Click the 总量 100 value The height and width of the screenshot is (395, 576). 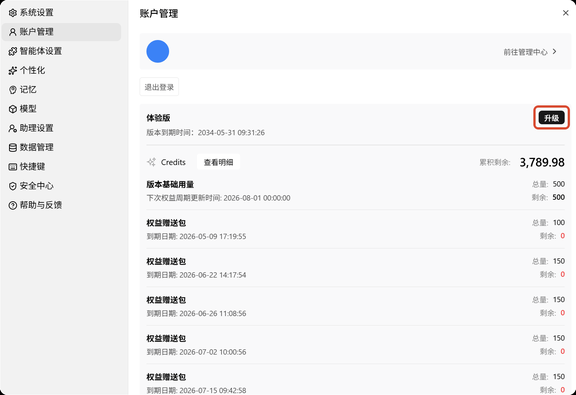559,223
